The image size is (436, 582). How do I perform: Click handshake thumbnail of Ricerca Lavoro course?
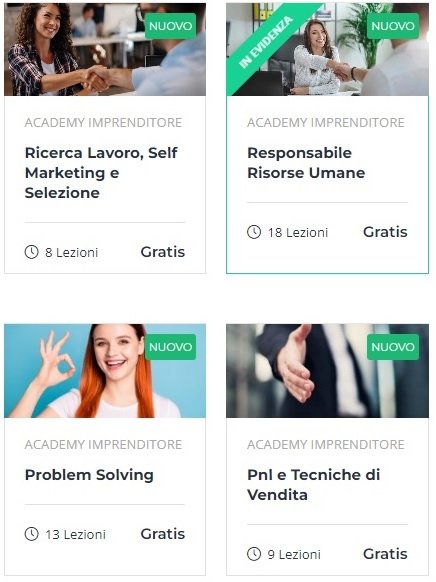[105, 49]
